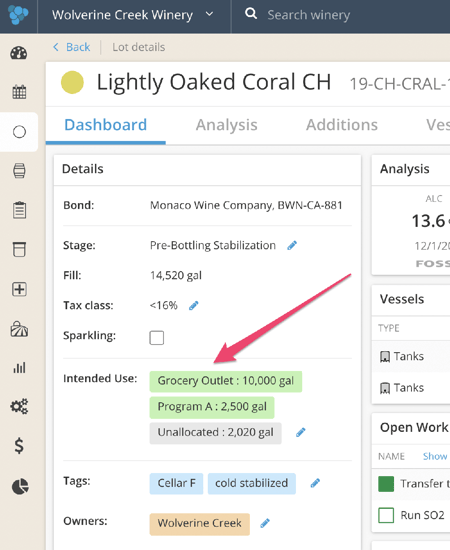Open the dashboard gauge icon in sidebar

pyautogui.click(x=19, y=53)
